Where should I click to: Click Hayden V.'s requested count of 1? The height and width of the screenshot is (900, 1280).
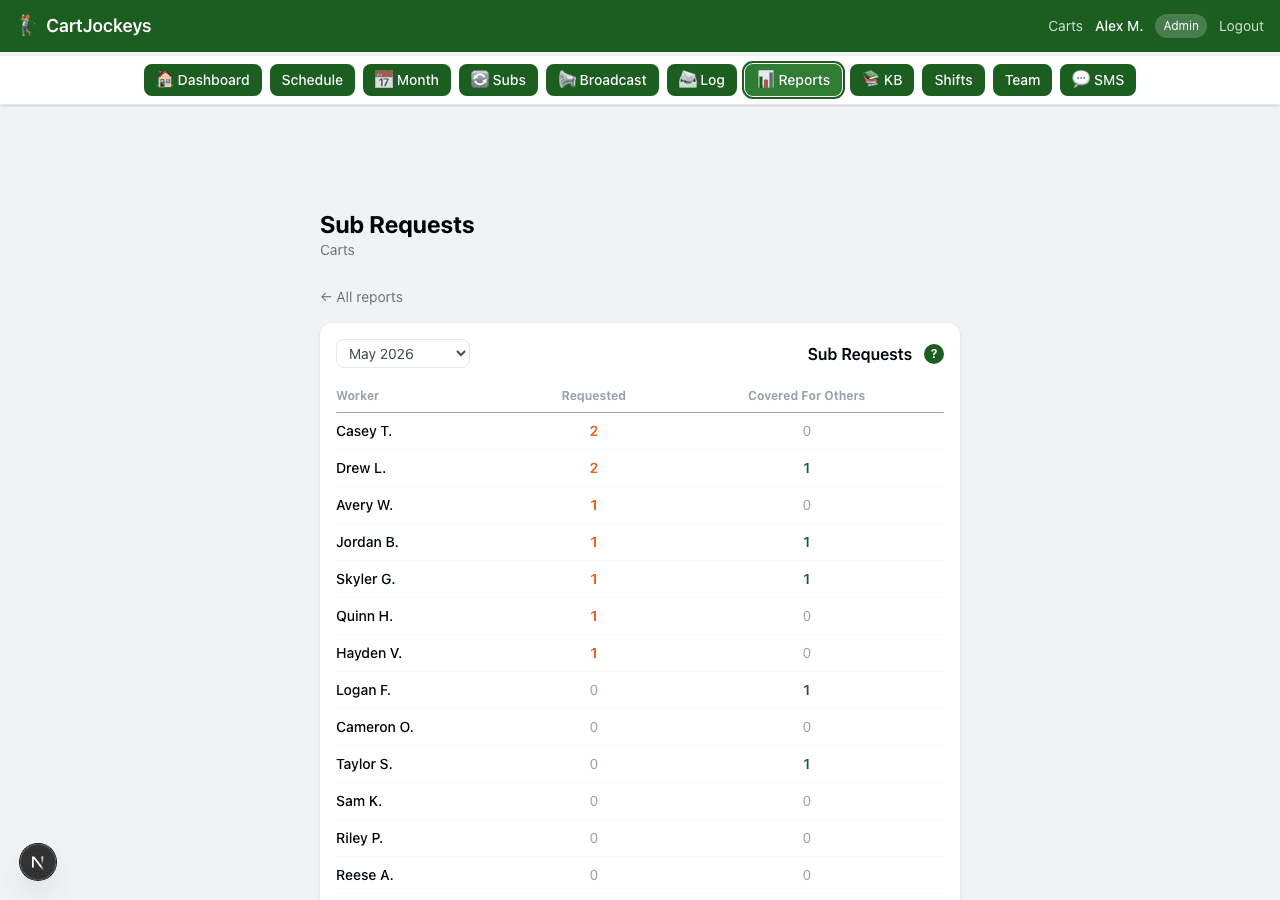tap(594, 653)
